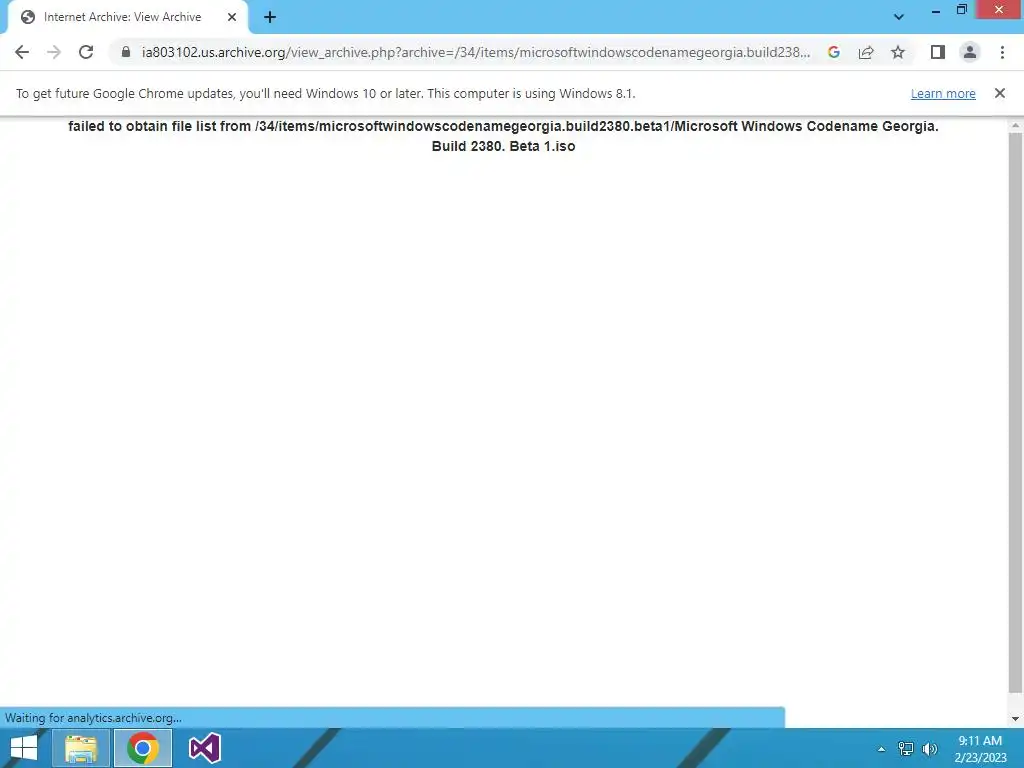This screenshot has height=768, width=1024.
Task: Restore down the Chrome window
Action: click(962, 10)
